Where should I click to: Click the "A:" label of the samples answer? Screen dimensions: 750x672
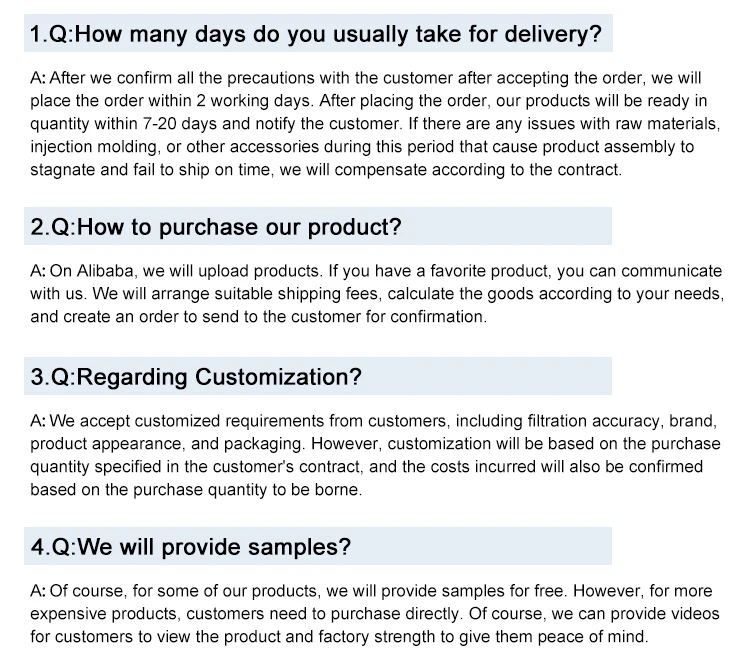pyautogui.click(x=38, y=591)
